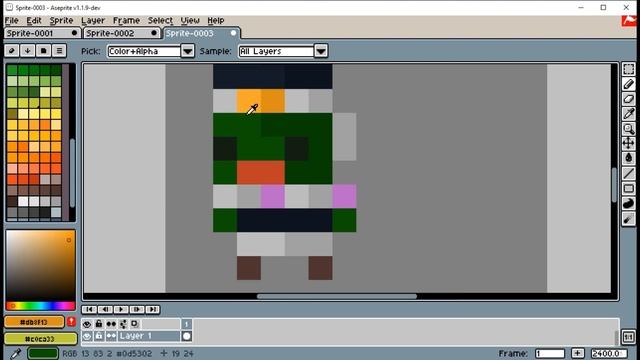This screenshot has width=640, height=360.
Task: Play the animation
Action: (x=121, y=309)
